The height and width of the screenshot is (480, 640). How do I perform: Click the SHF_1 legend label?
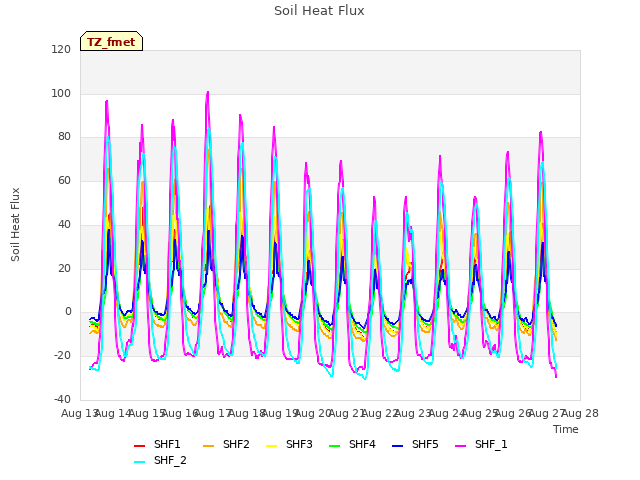(x=491, y=444)
